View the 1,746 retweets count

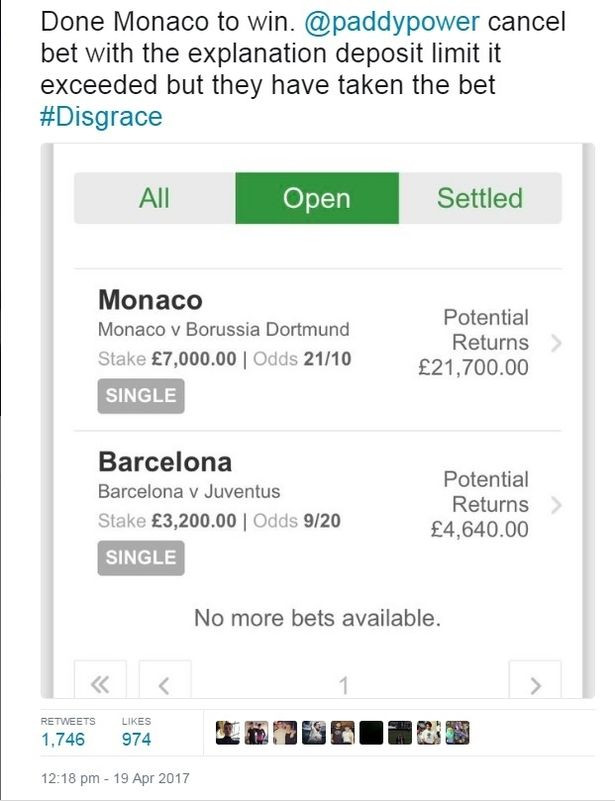click(63, 740)
